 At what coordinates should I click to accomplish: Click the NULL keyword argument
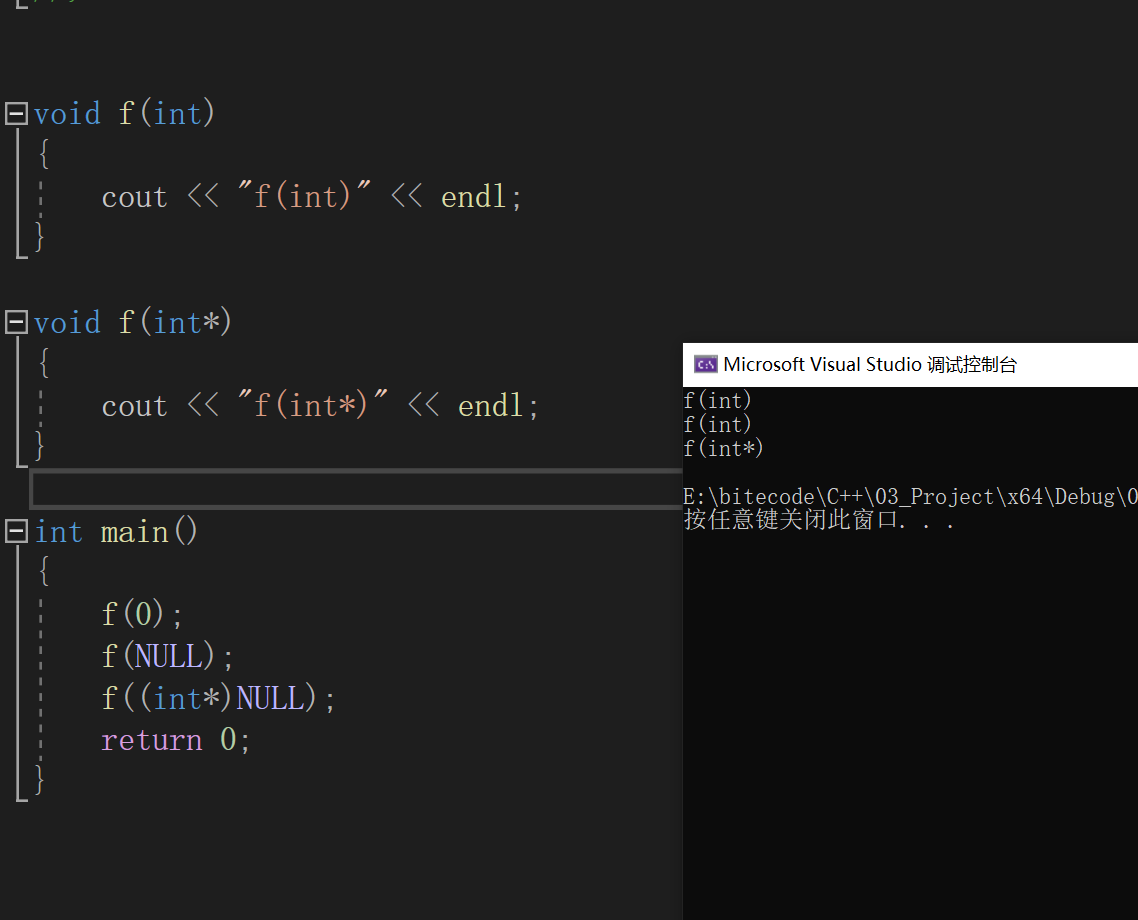tap(169, 655)
